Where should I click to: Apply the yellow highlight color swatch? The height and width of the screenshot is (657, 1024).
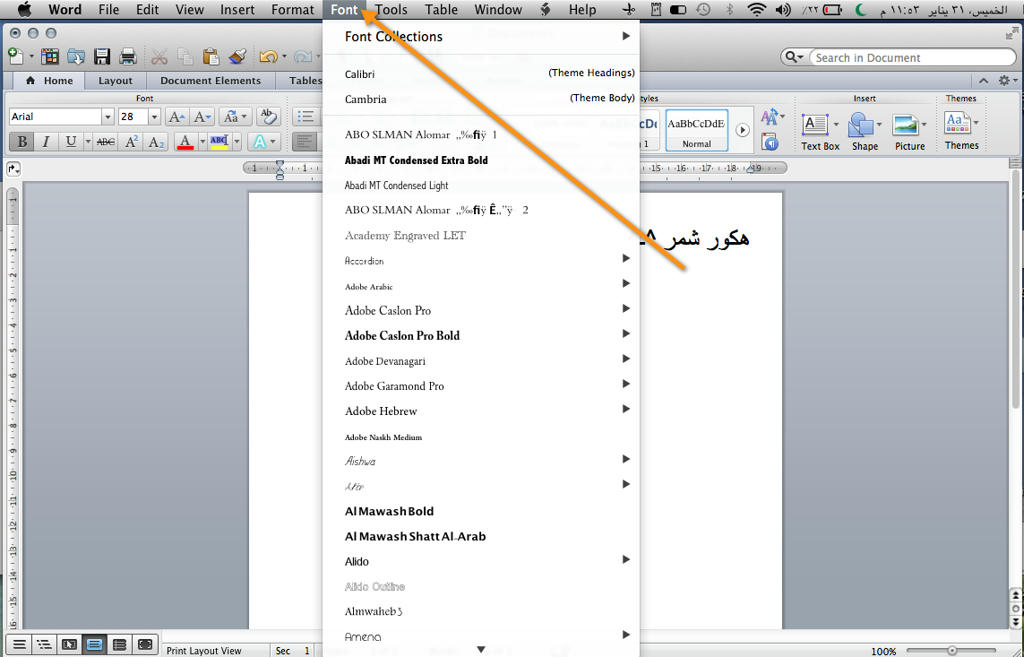click(x=219, y=142)
